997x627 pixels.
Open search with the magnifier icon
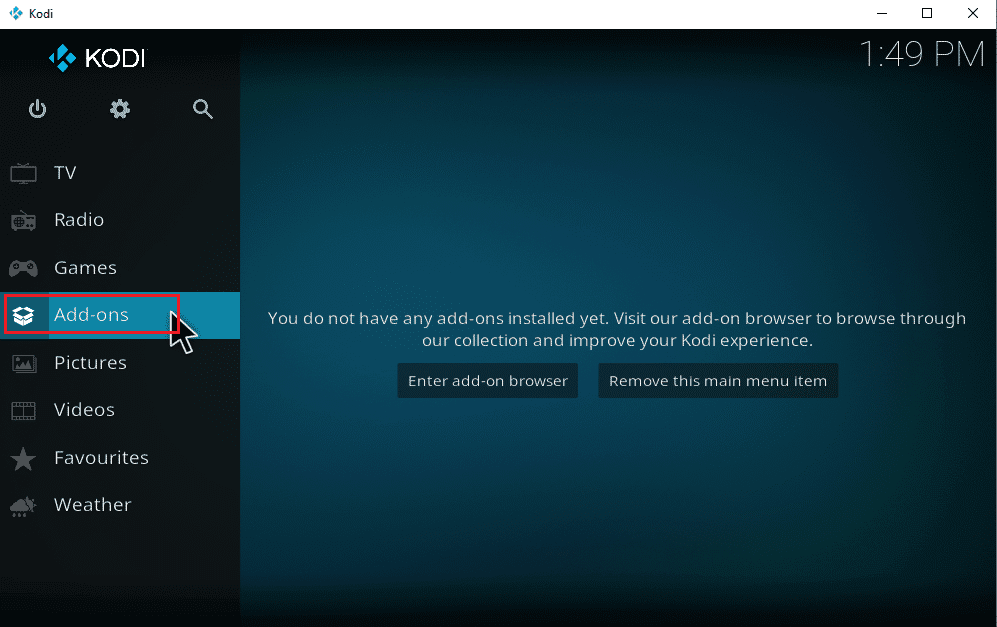tap(203, 109)
